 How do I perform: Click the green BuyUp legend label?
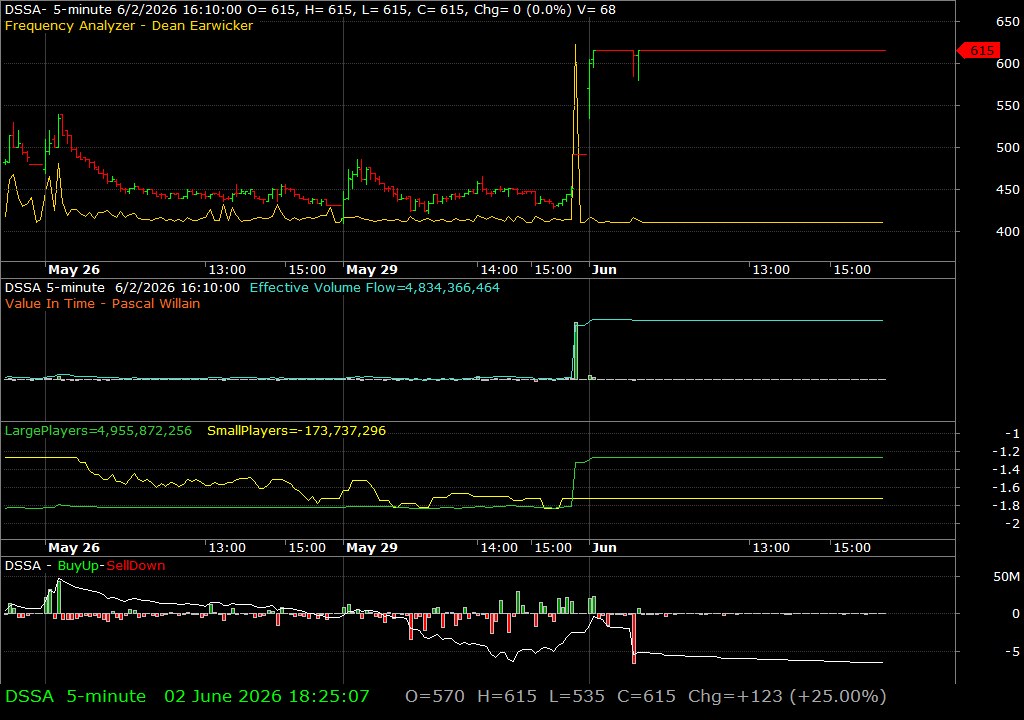coord(78,565)
